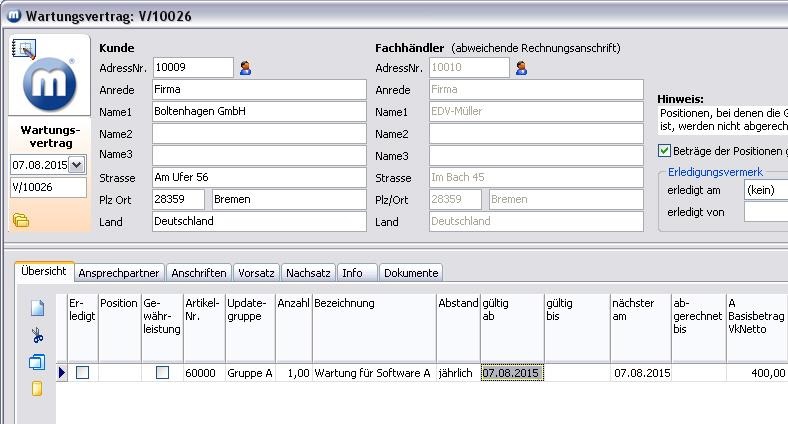Click the copy position icon

tap(38, 362)
